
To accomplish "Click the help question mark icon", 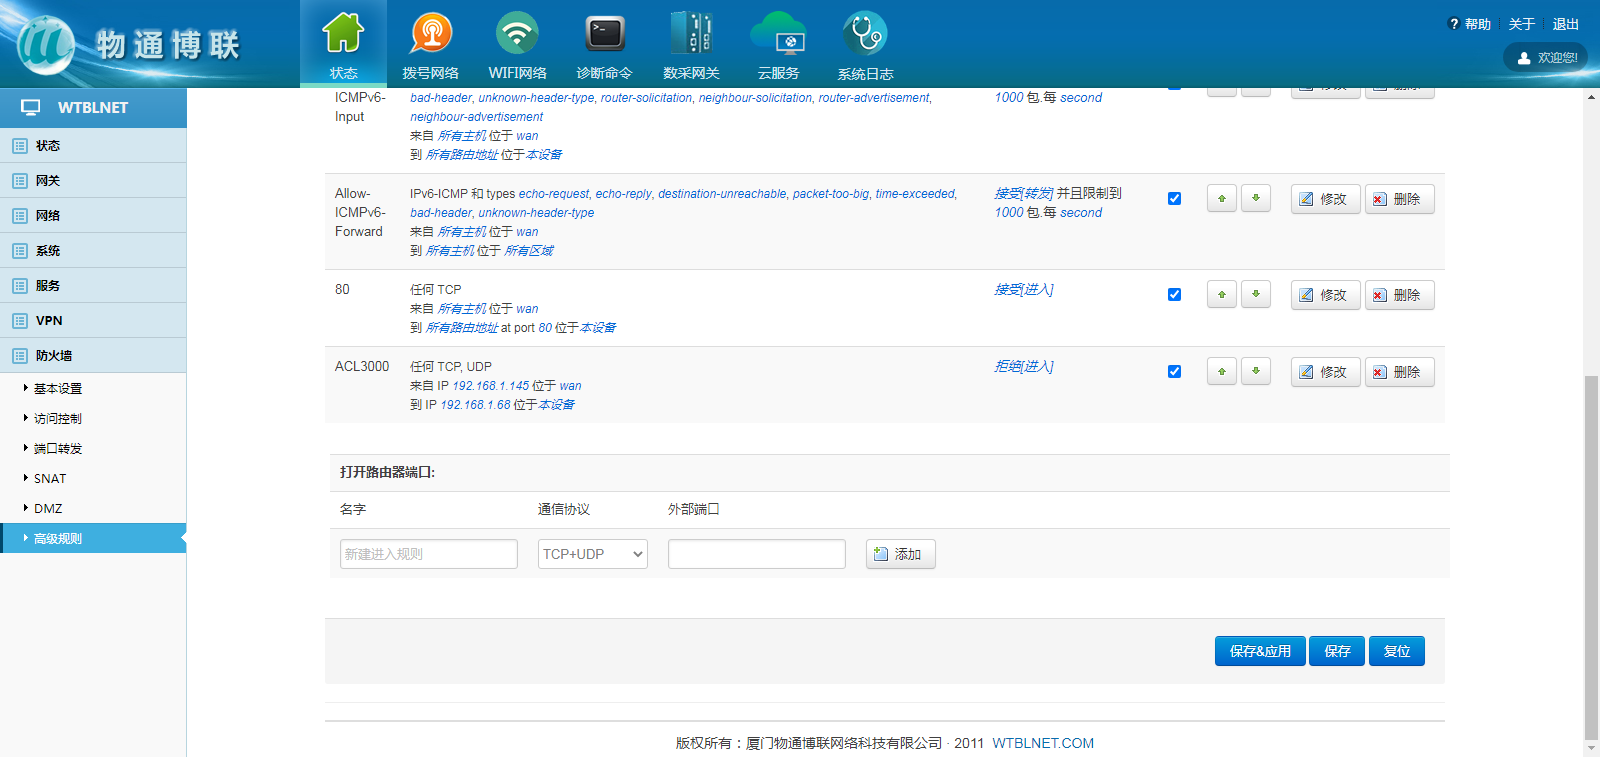I will coord(1454,24).
